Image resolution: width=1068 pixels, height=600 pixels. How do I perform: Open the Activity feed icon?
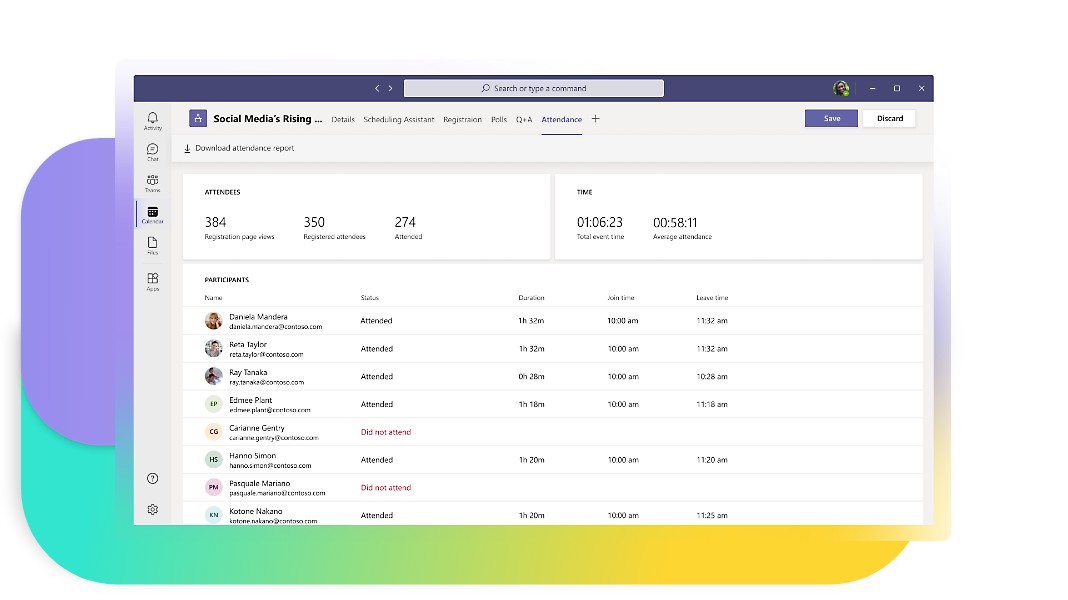[x=152, y=120]
